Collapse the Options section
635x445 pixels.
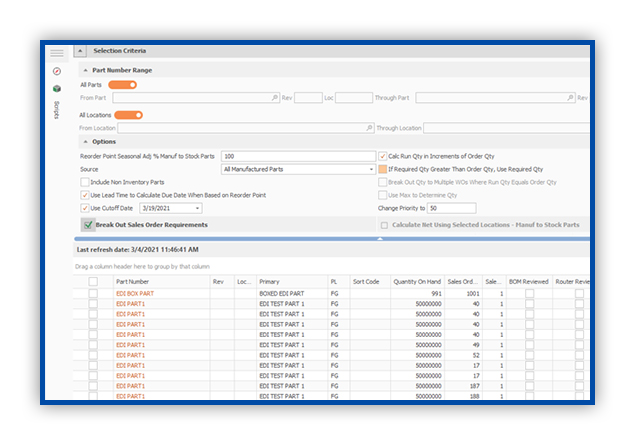coord(85,142)
